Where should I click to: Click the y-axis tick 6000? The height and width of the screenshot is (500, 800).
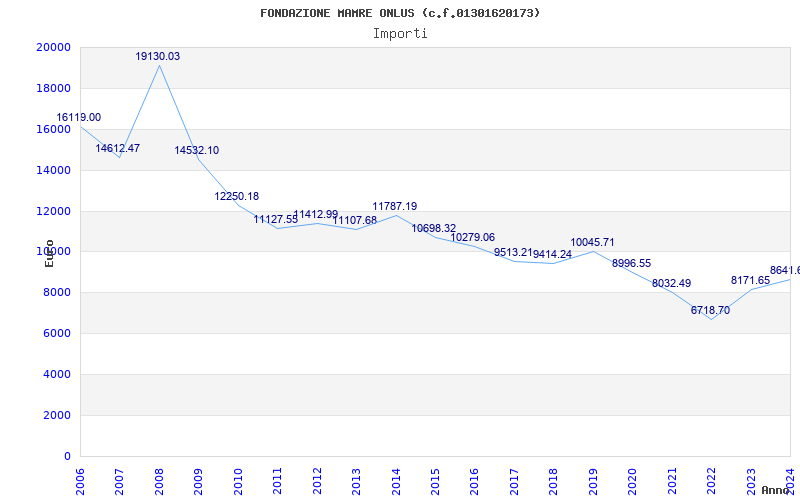pyautogui.click(x=57, y=334)
